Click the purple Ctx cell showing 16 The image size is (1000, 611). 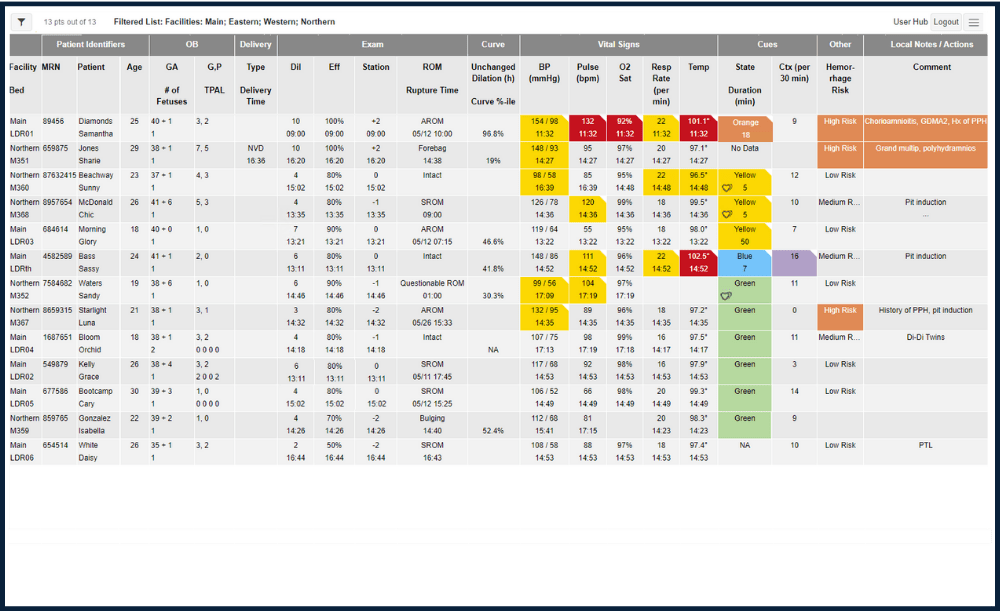point(794,262)
